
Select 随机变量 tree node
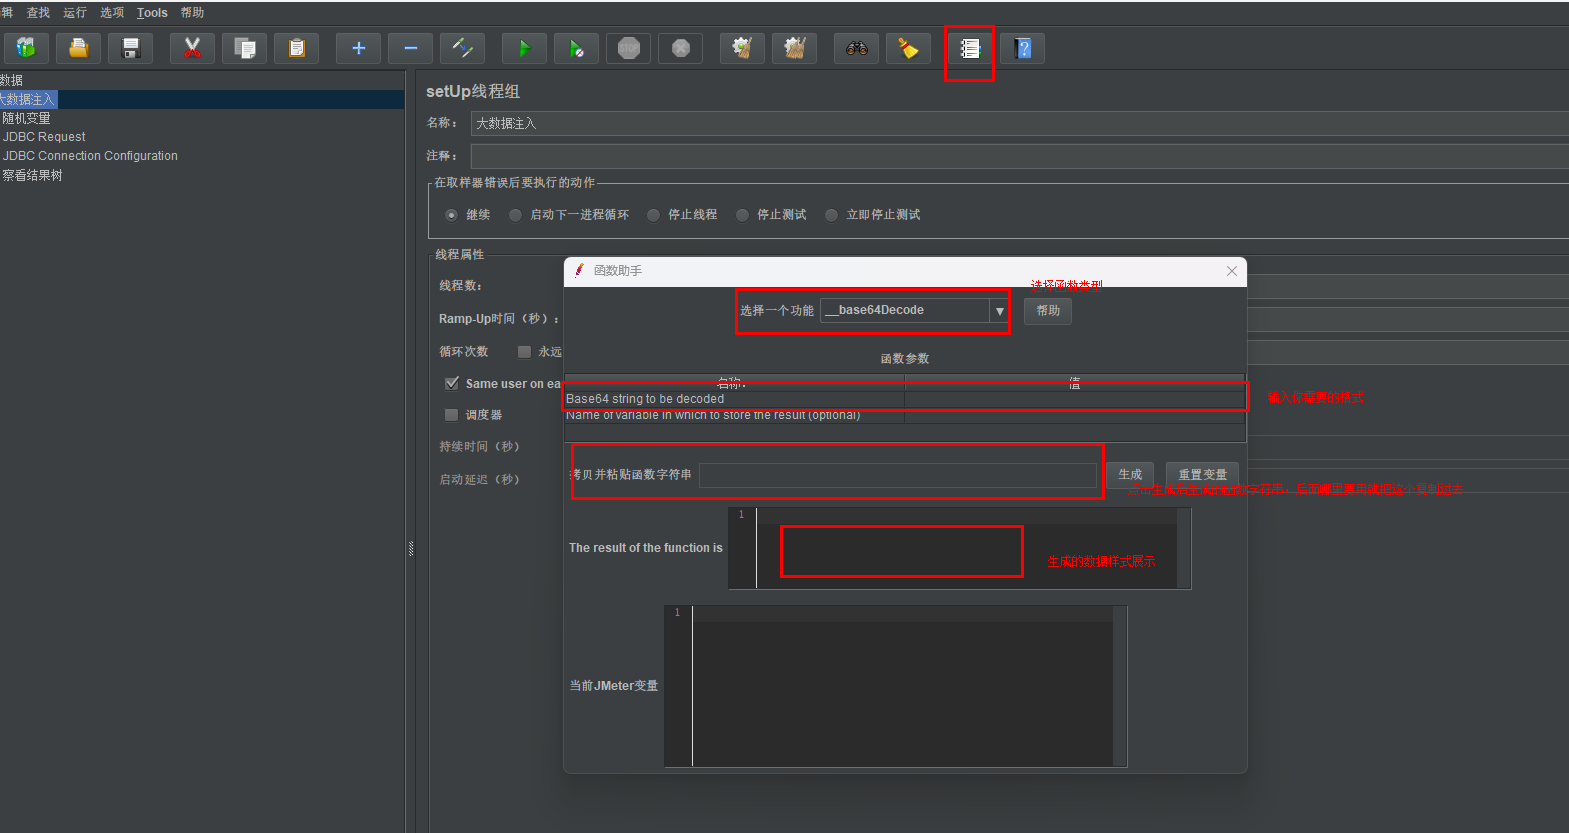point(26,118)
